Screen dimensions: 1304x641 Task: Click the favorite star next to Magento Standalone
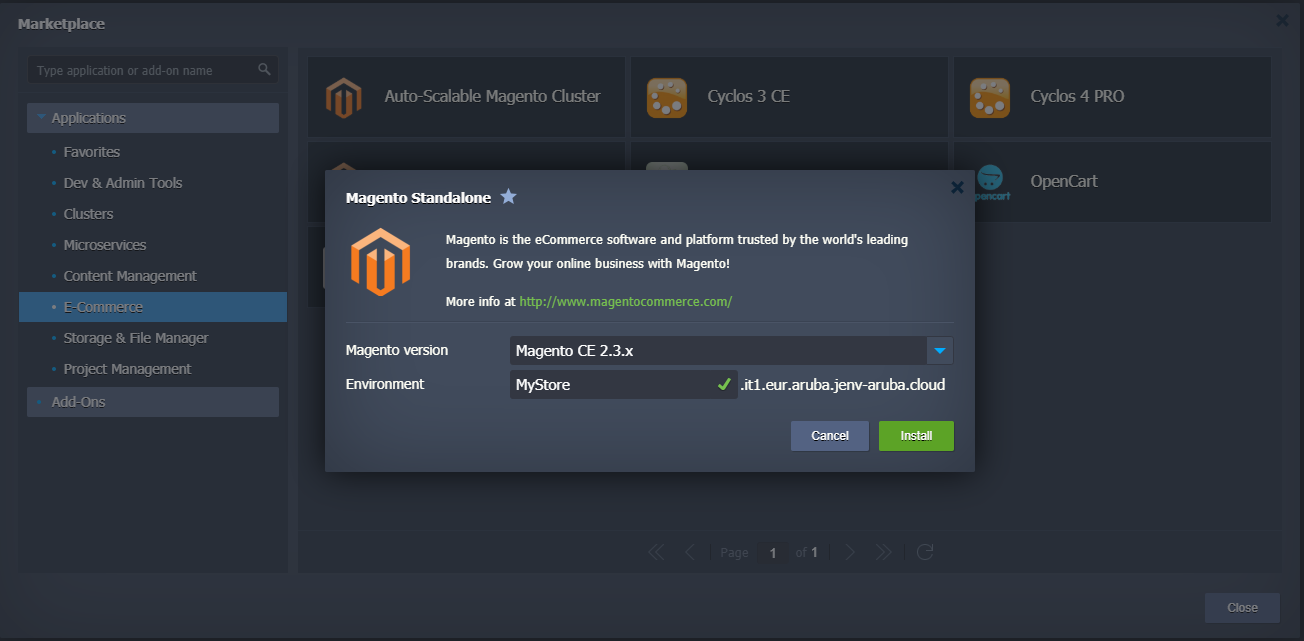coord(508,197)
